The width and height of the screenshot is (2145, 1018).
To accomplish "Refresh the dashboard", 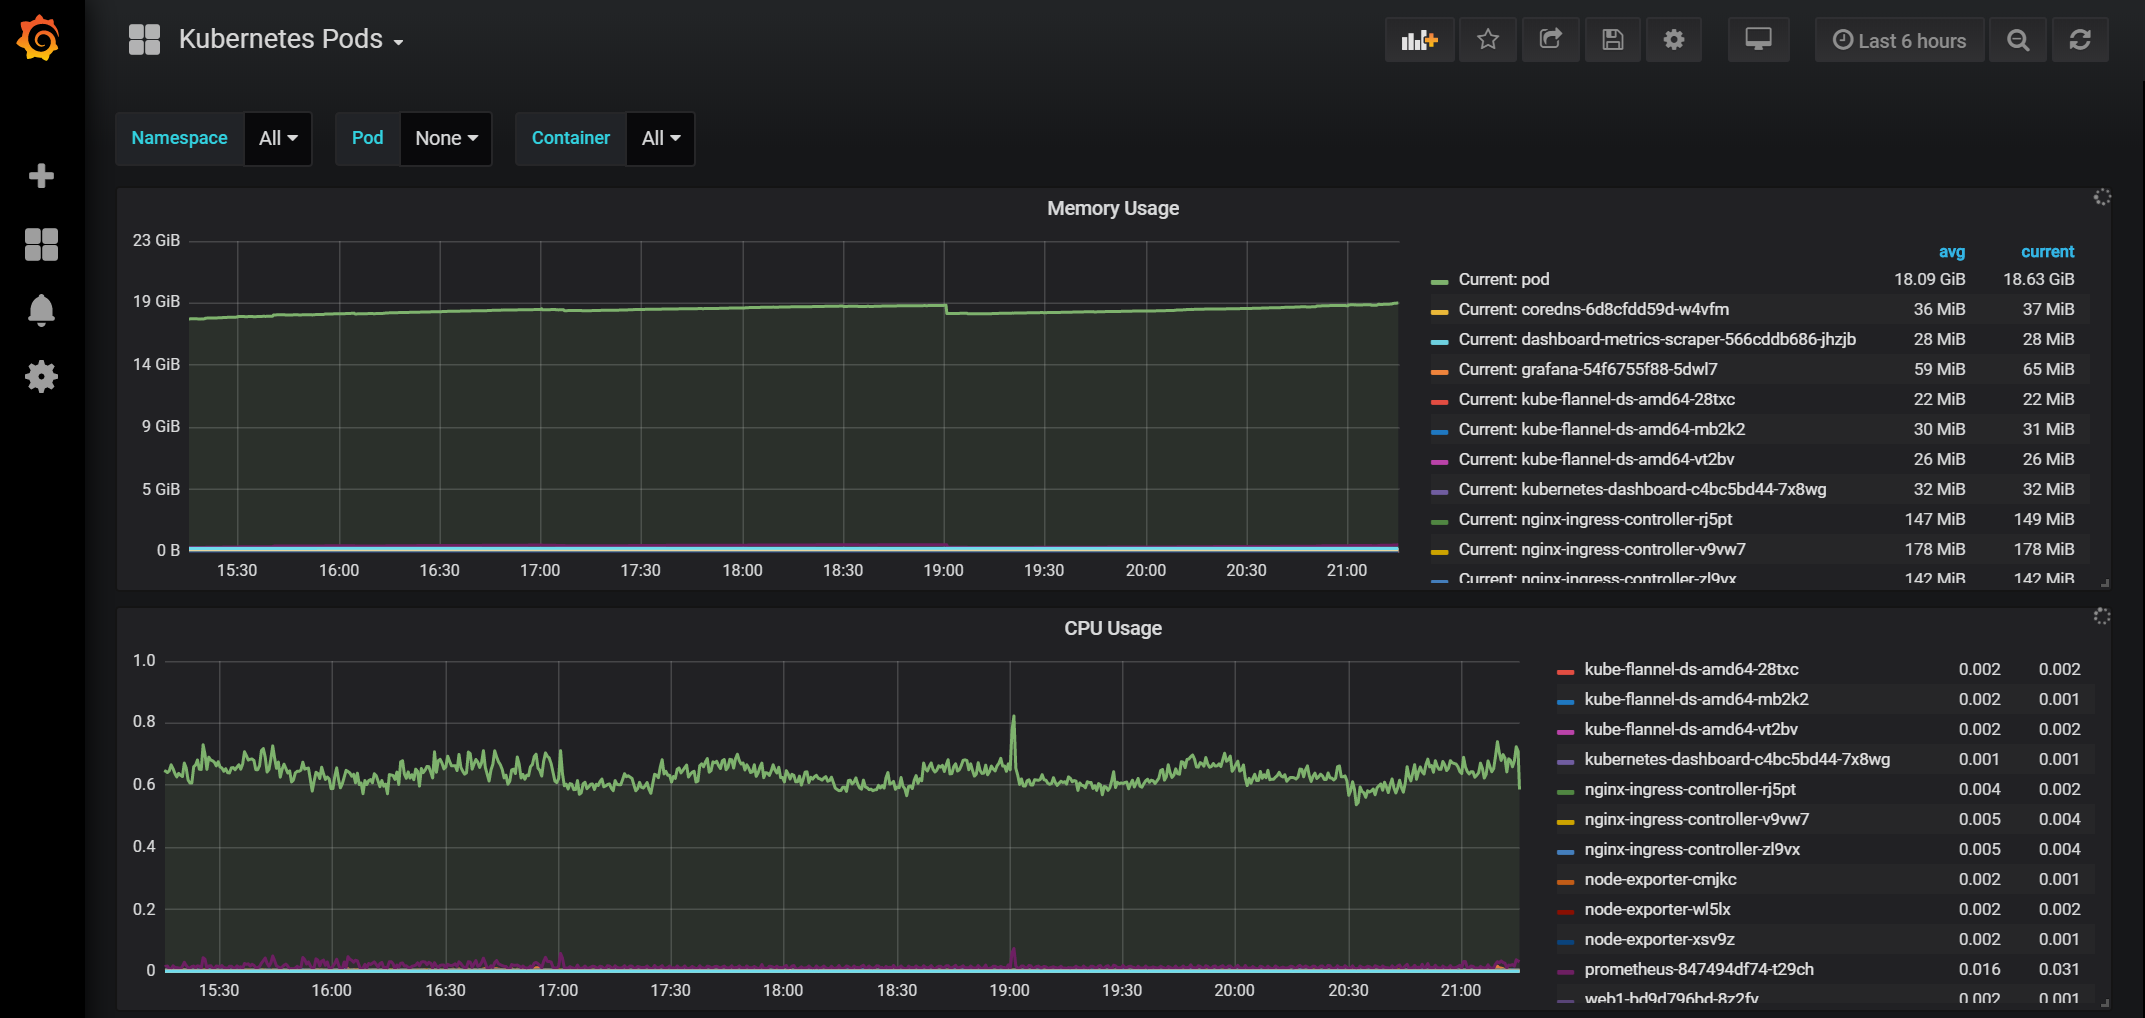I will [x=2080, y=40].
